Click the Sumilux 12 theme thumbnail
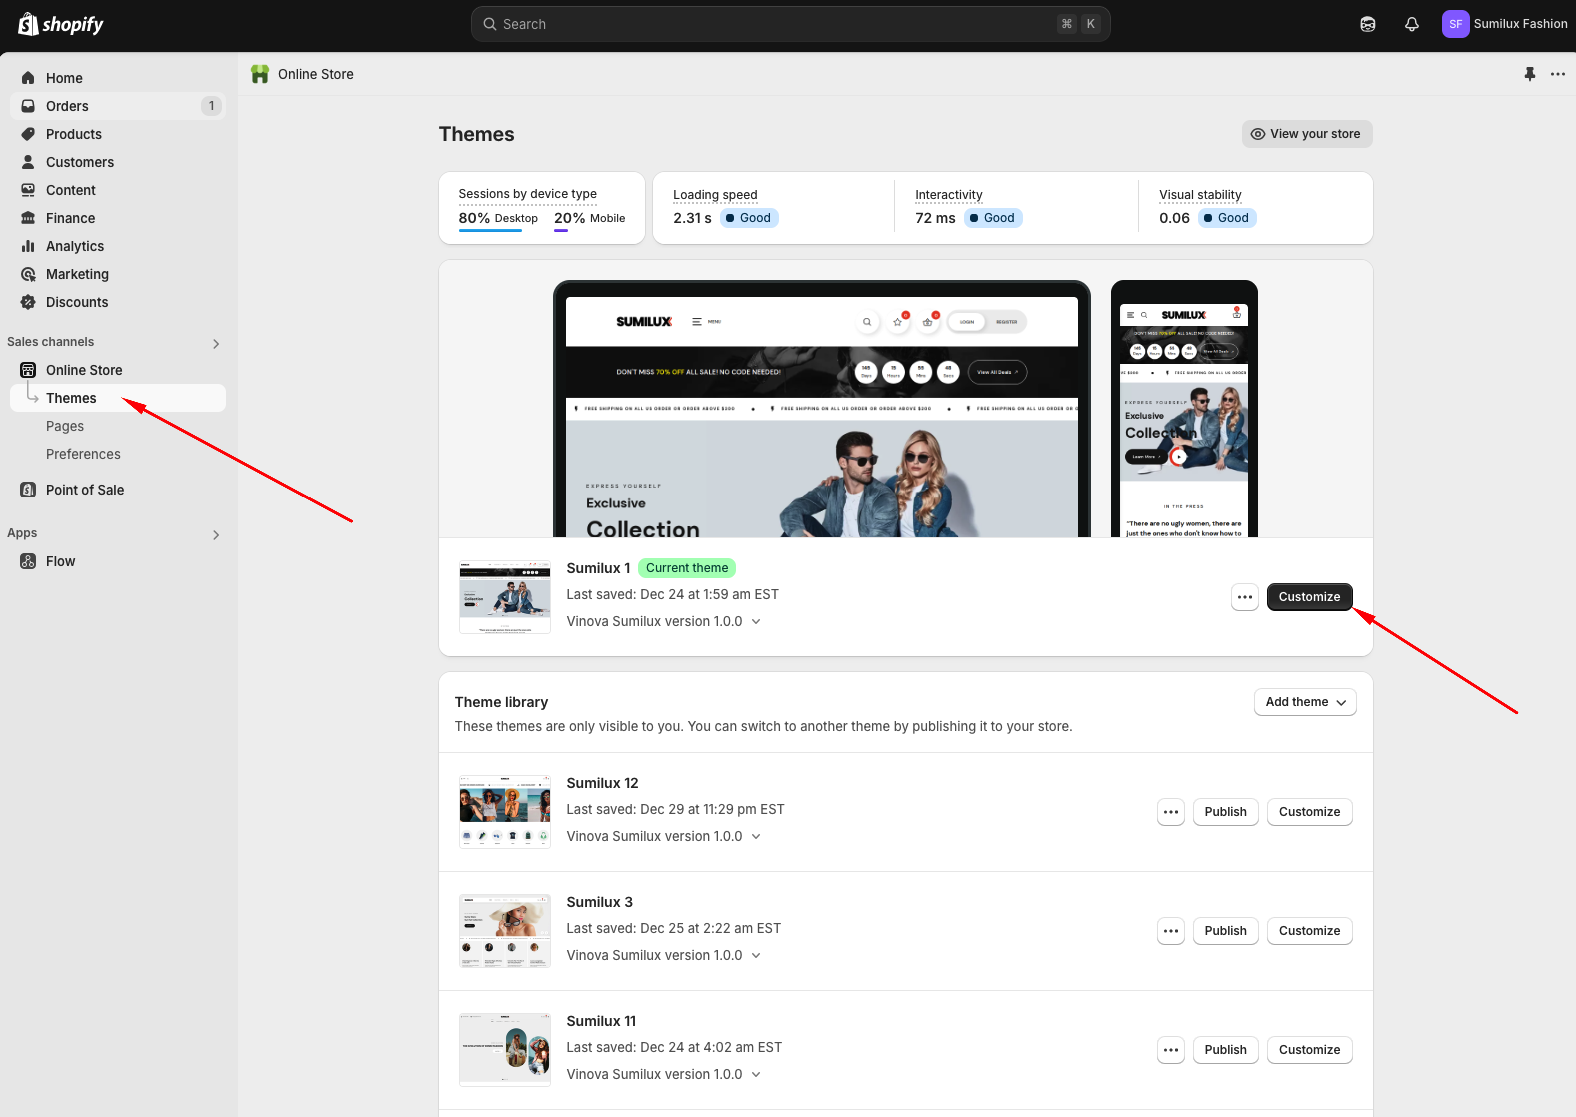1576x1117 pixels. click(505, 812)
